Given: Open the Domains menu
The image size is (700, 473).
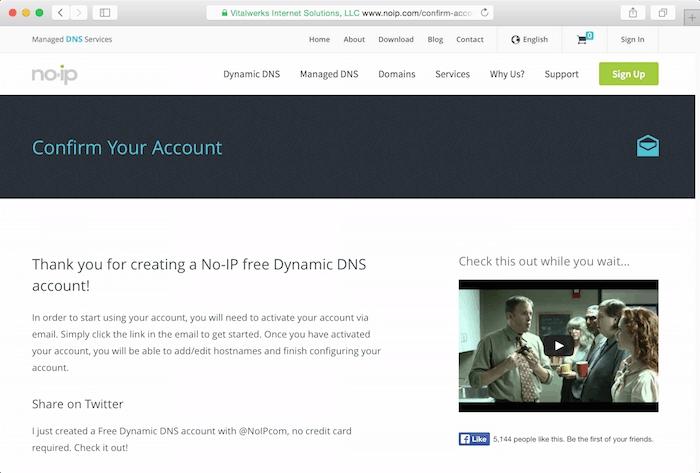Looking at the screenshot, I should (x=396, y=74).
